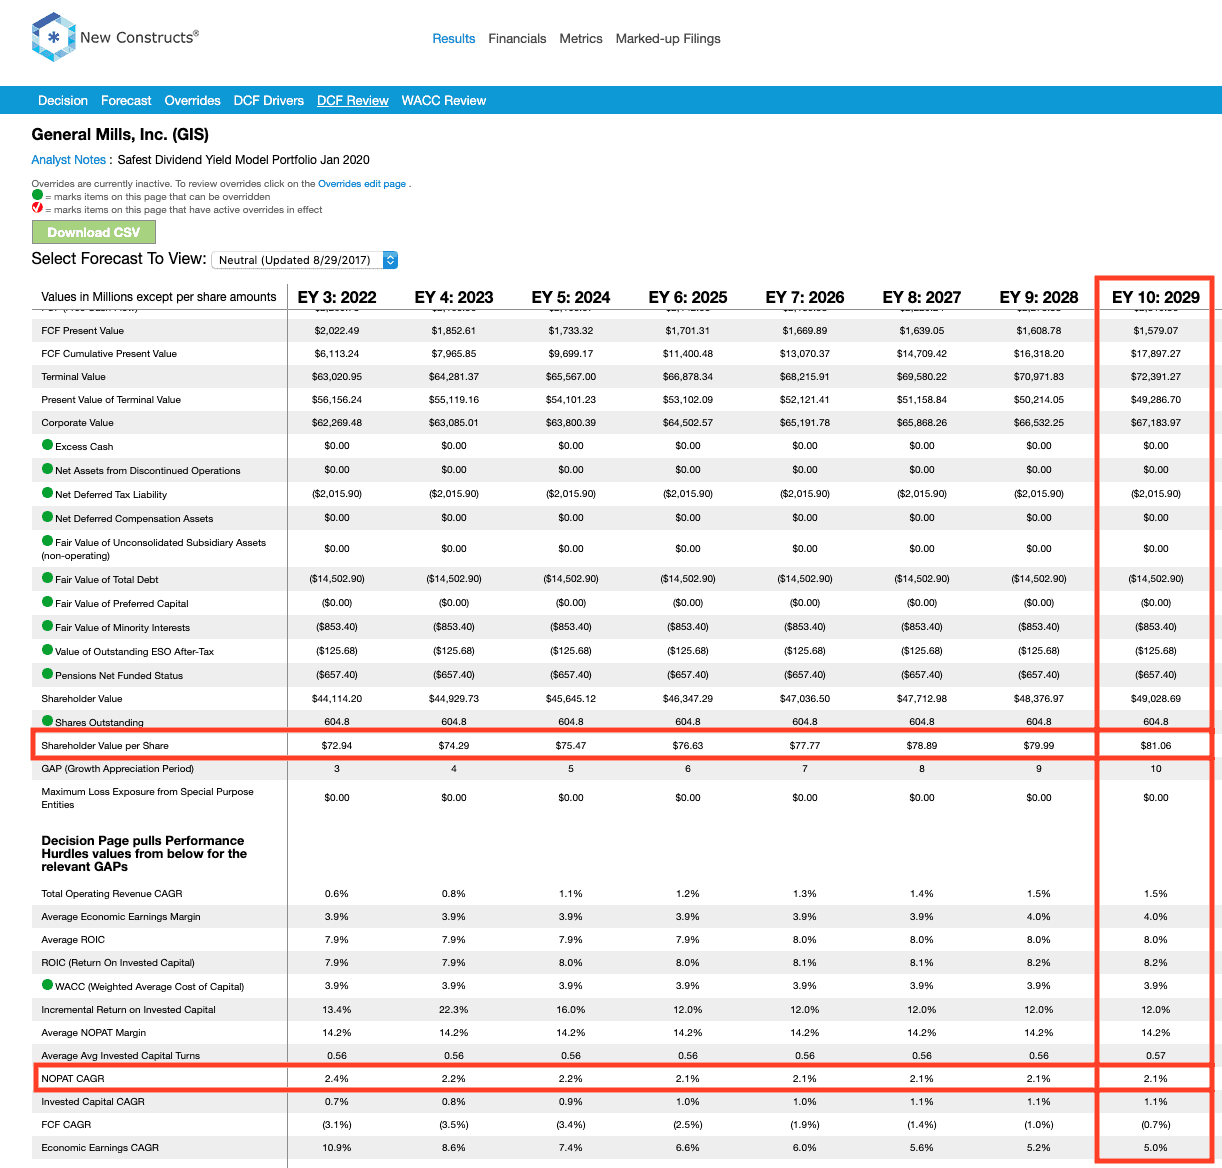This screenshot has width=1222, height=1168.
Task: Click the 22.3% Incremental Return value
Action: (454, 1010)
